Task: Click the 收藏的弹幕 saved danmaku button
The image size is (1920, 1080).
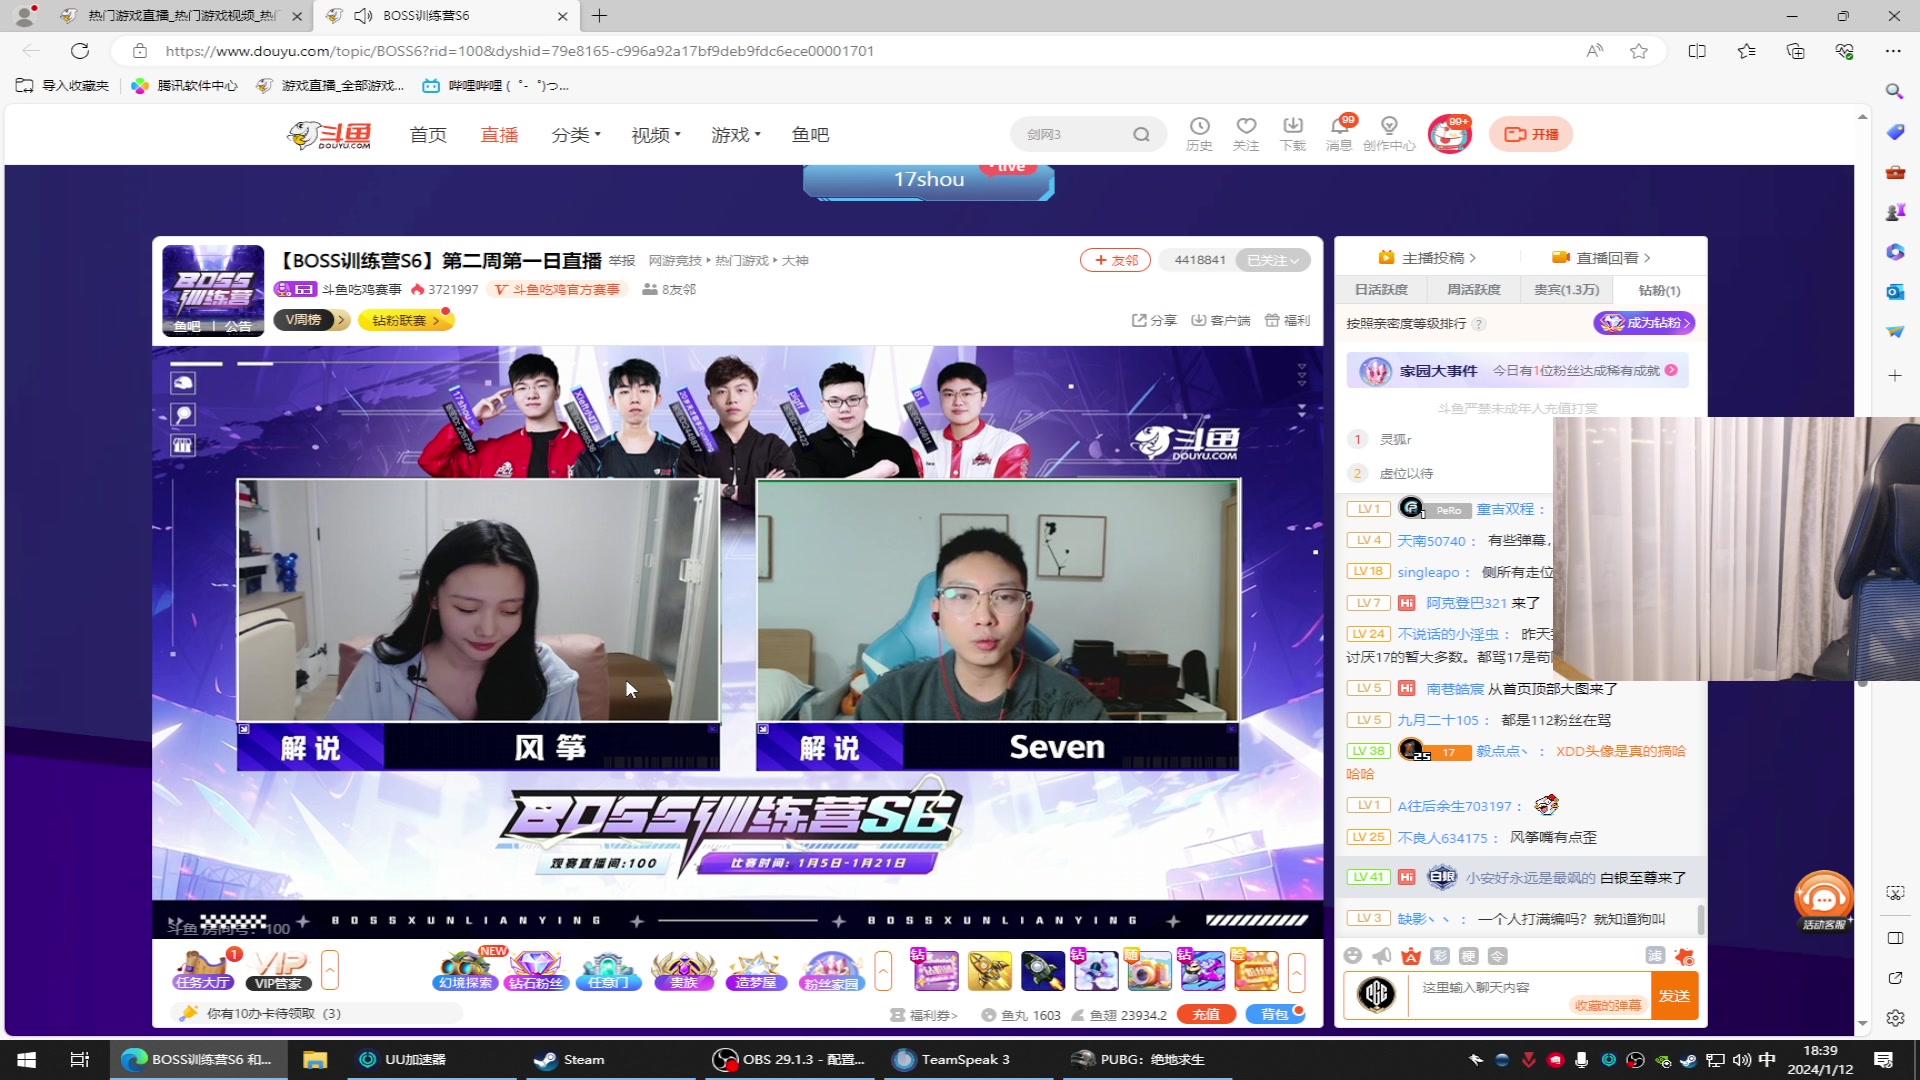Action: tap(1607, 1005)
